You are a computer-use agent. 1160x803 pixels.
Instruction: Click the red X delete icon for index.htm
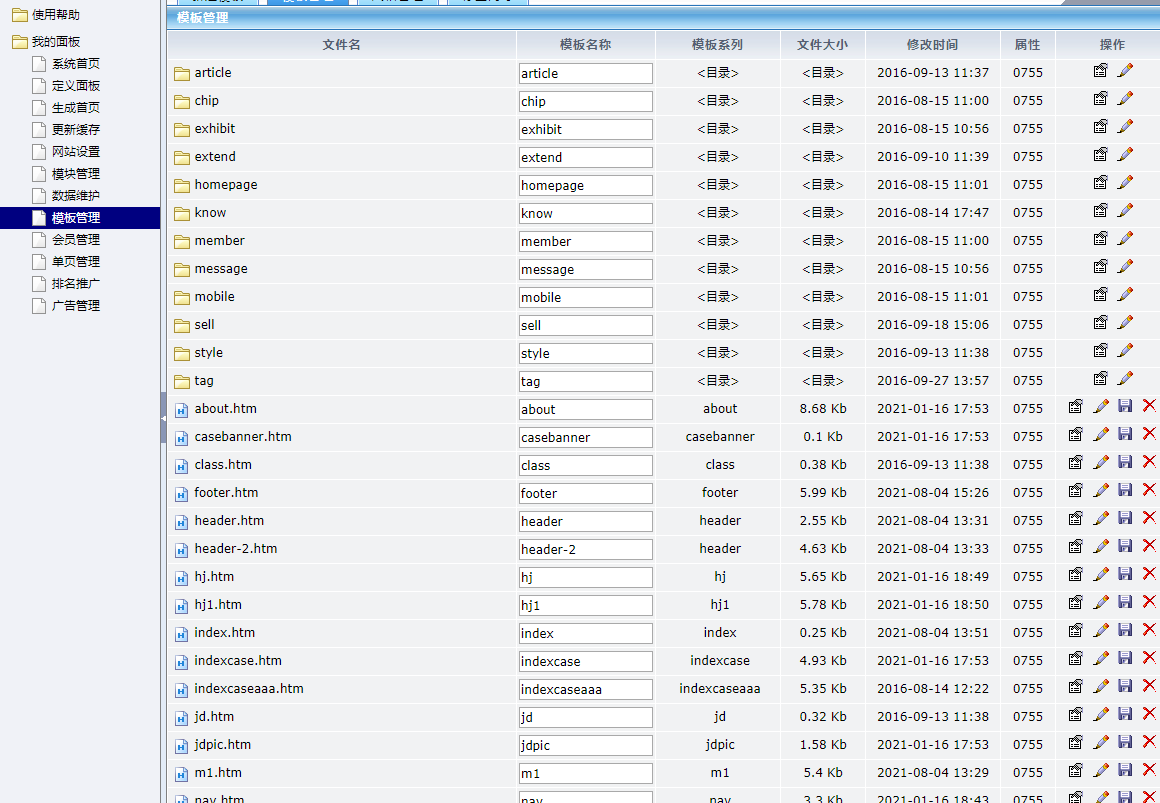[1148, 630]
